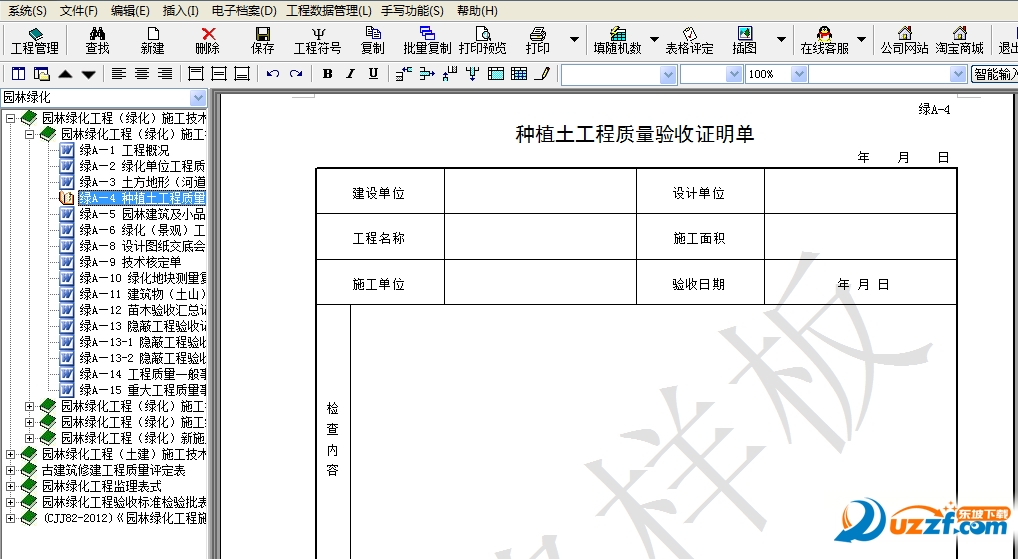This screenshot has height=559, width=1018.
Task: Click the redo arrow icon
Action: 296,74
